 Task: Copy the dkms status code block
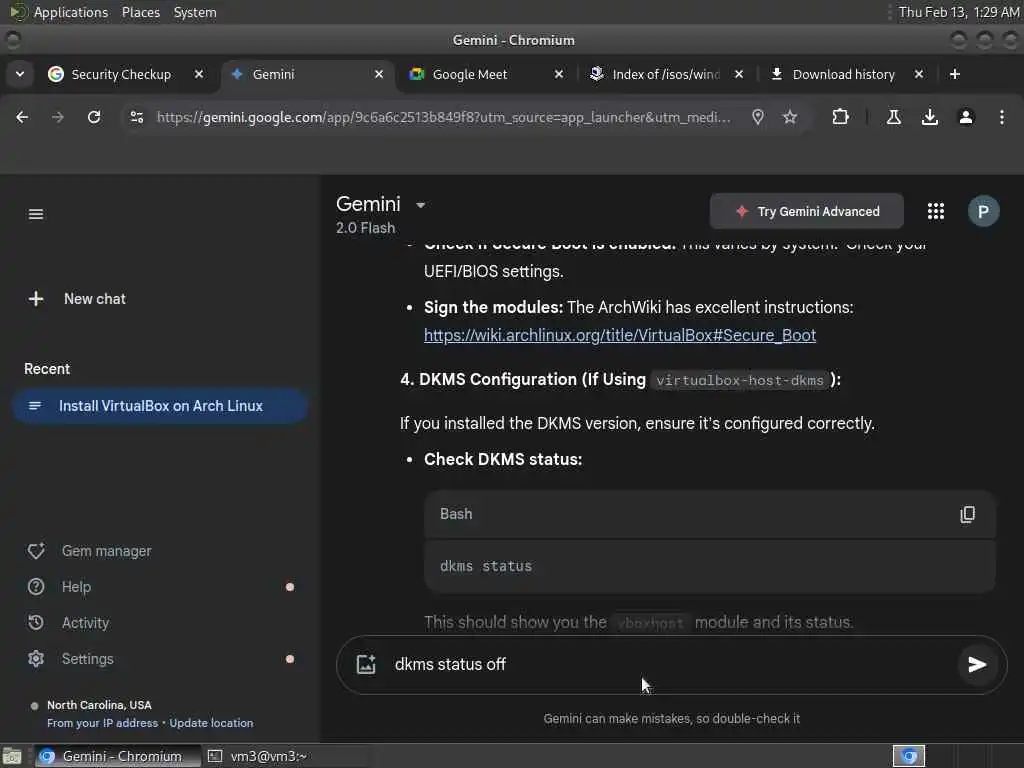pos(967,514)
